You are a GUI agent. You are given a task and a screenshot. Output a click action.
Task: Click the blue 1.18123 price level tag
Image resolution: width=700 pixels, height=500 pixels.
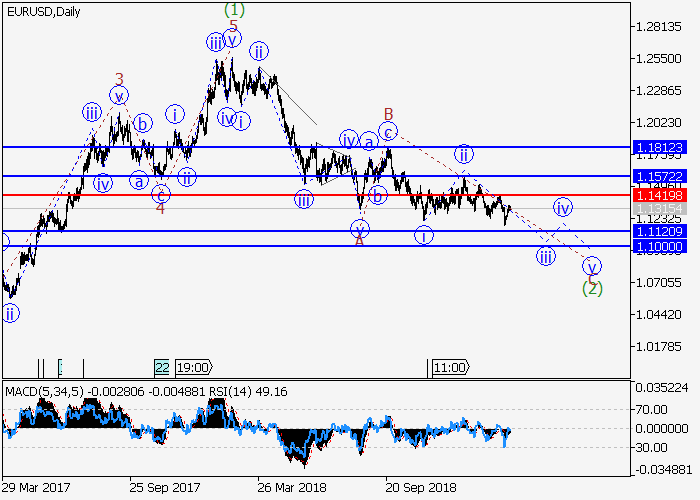click(x=659, y=147)
